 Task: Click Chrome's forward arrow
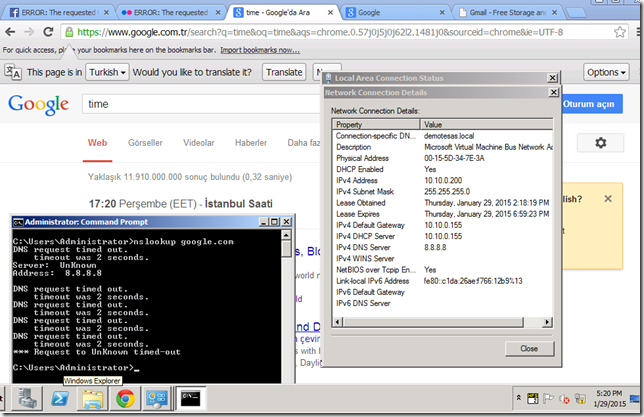pyautogui.click(x=29, y=32)
